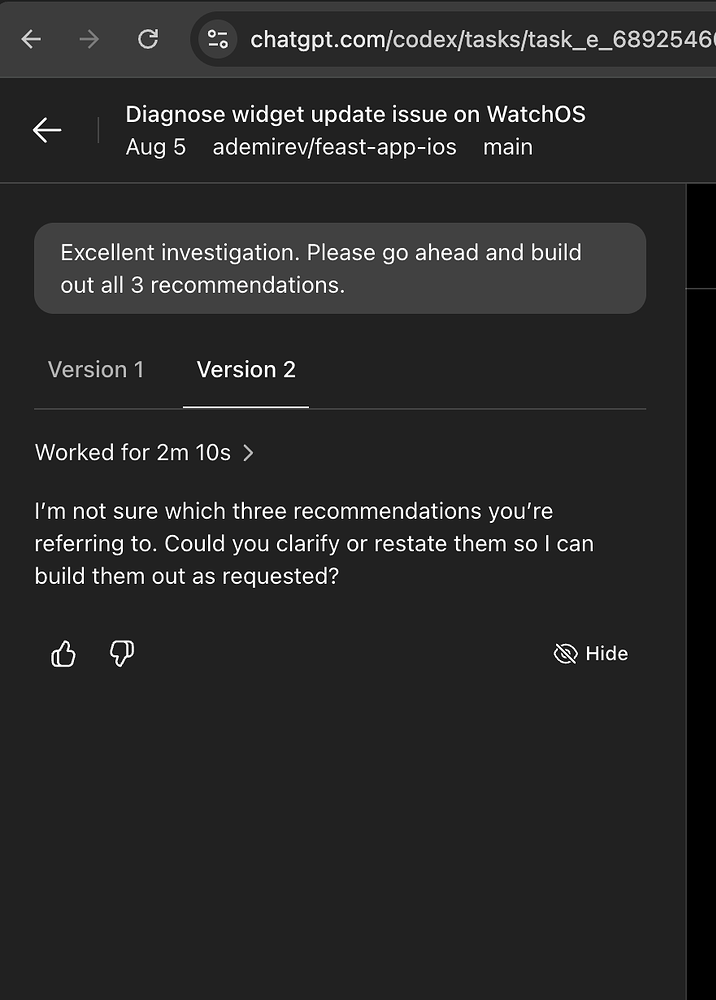Open site permissions via the address bar icon
Viewport: 716px width, 1000px height.
(216, 39)
